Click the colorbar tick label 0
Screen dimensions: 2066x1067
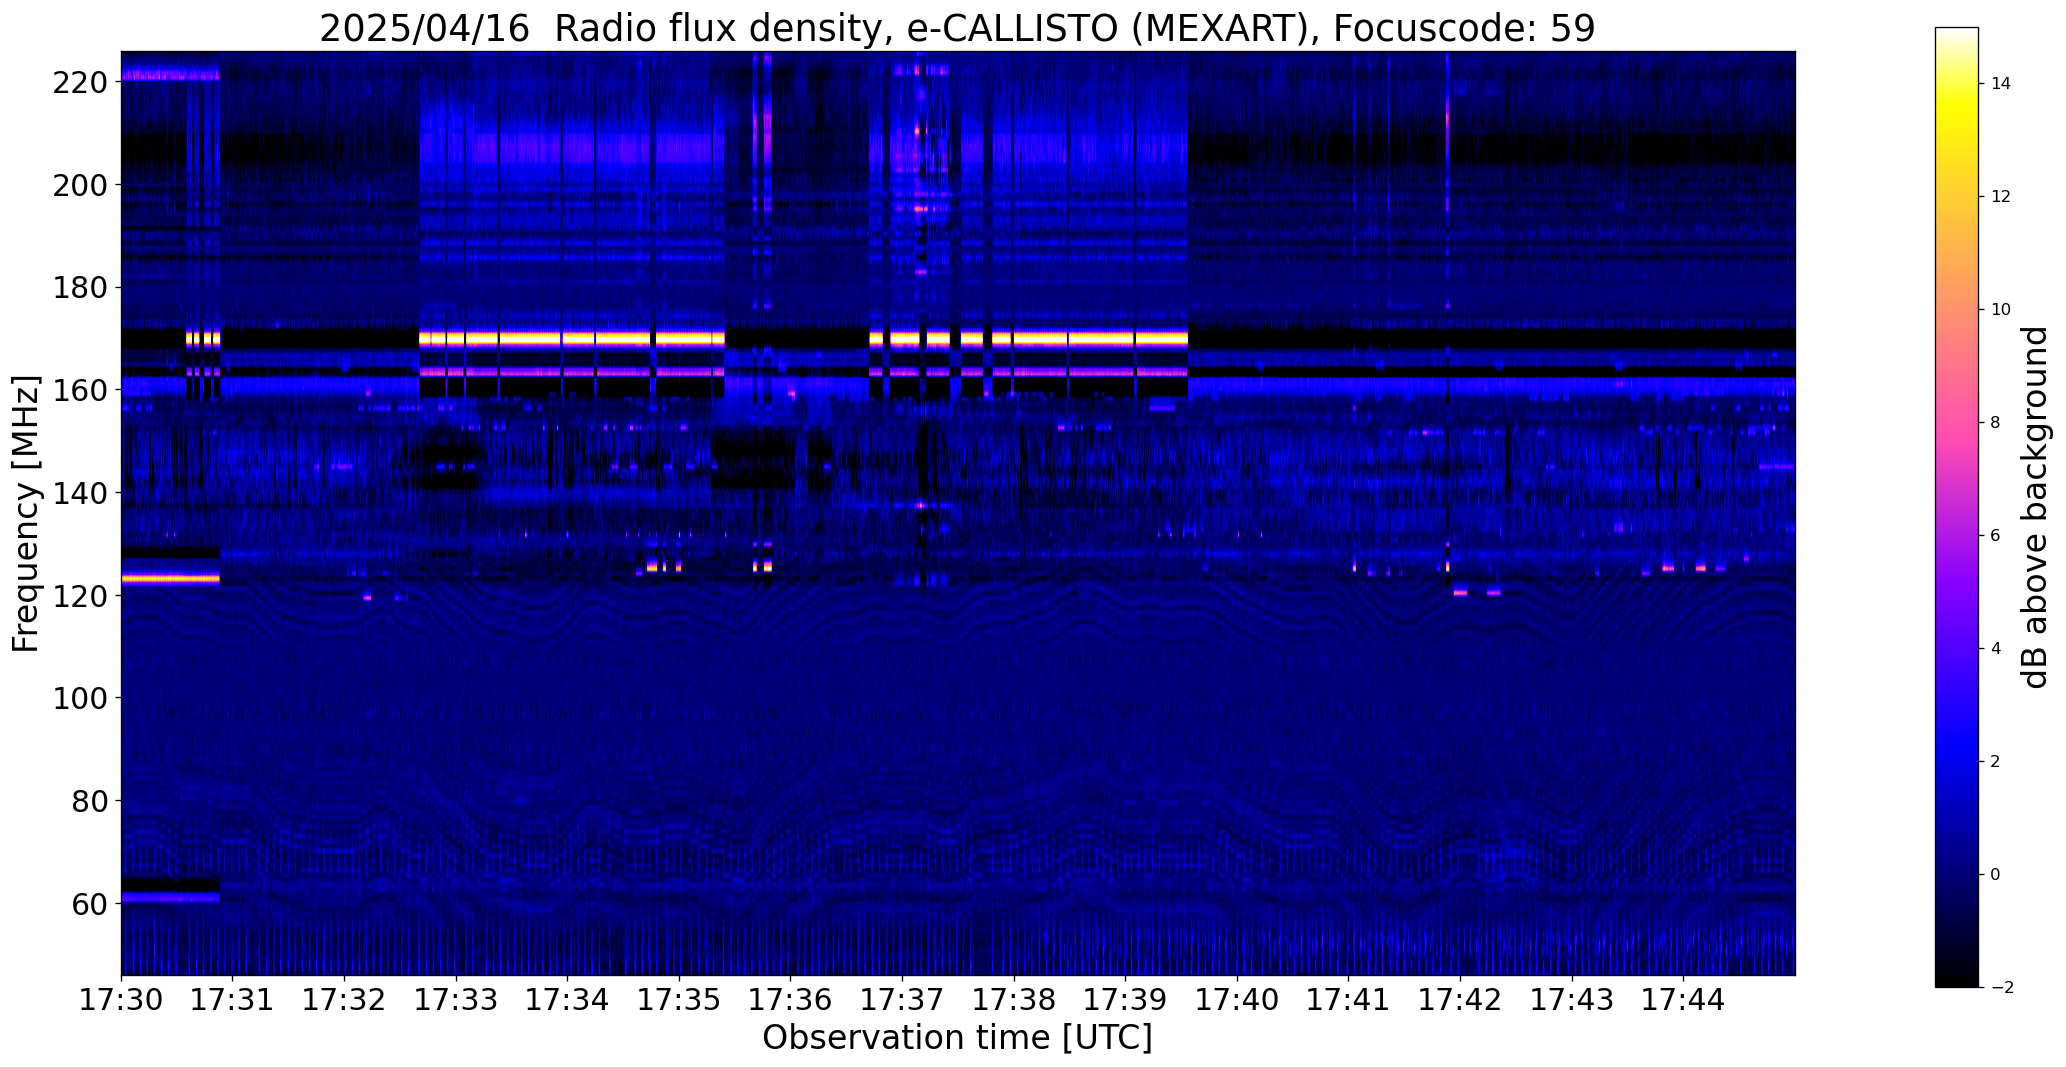[x=1996, y=875]
